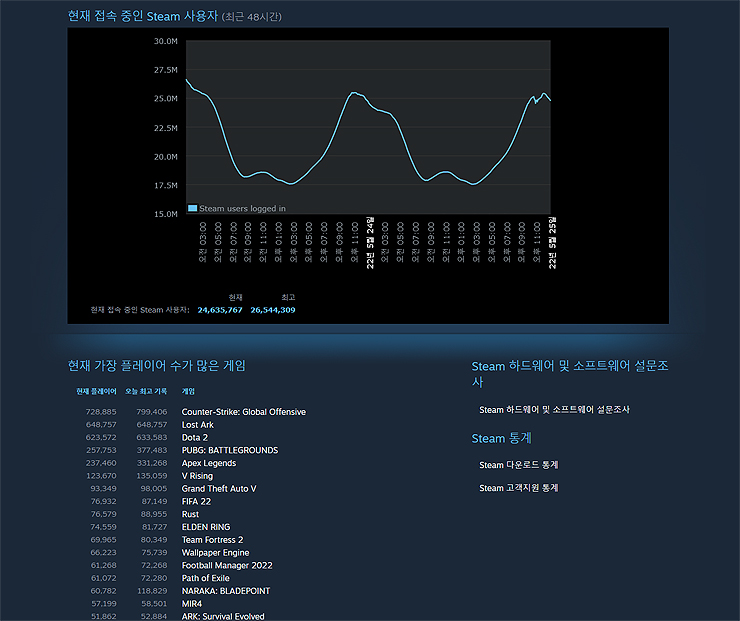This screenshot has height=621, width=740.
Task: Open the MIR4 game entry
Action: 192,604
